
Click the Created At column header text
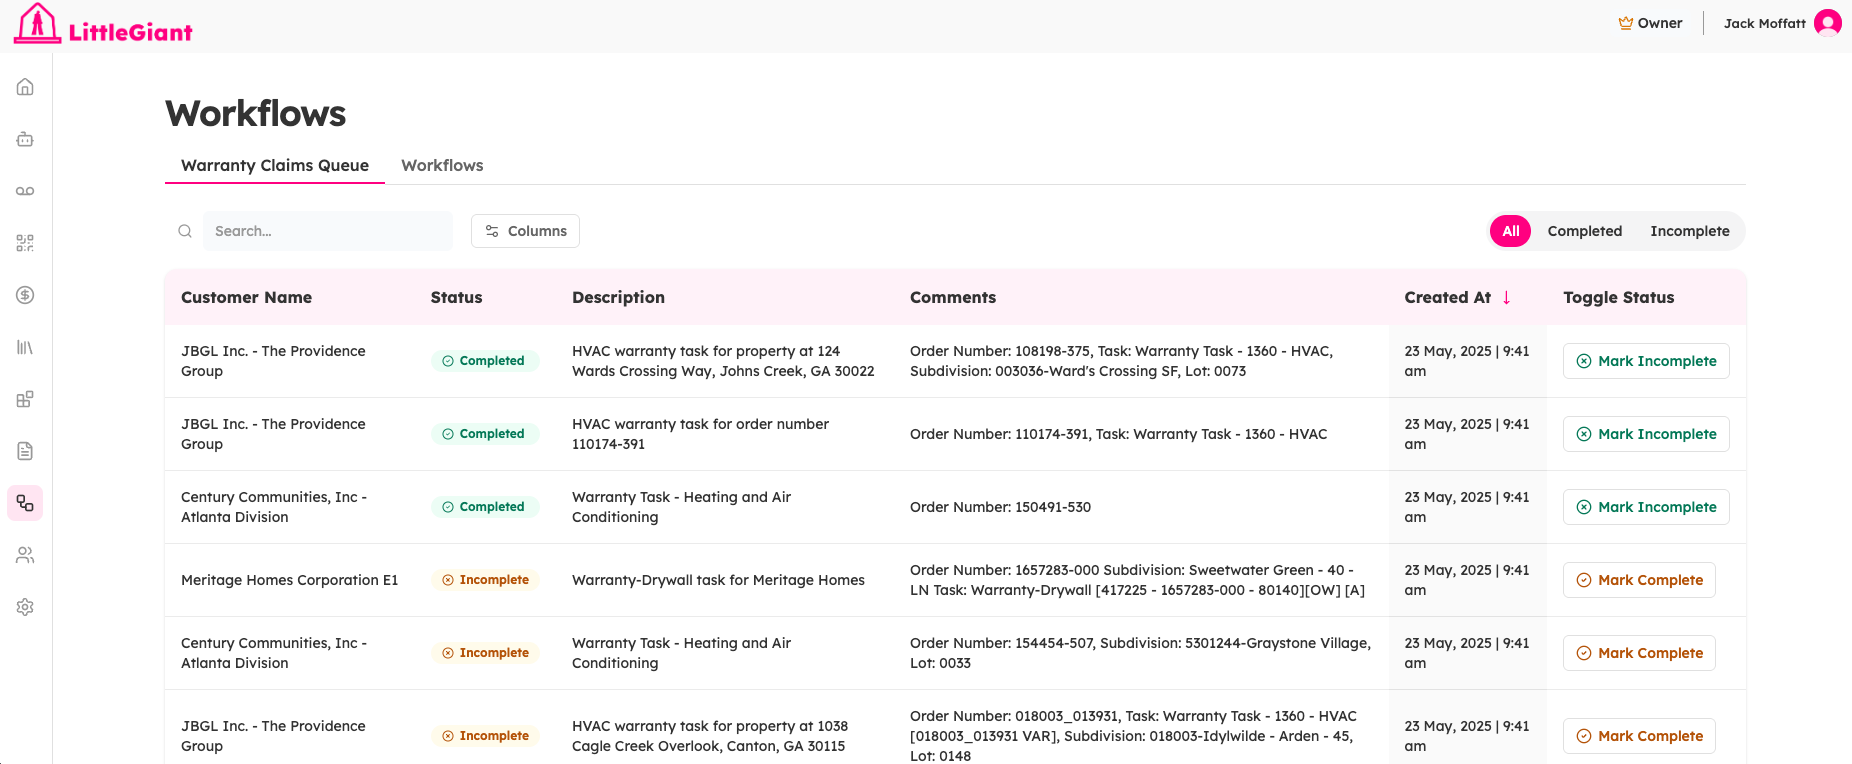(1447, 297)
